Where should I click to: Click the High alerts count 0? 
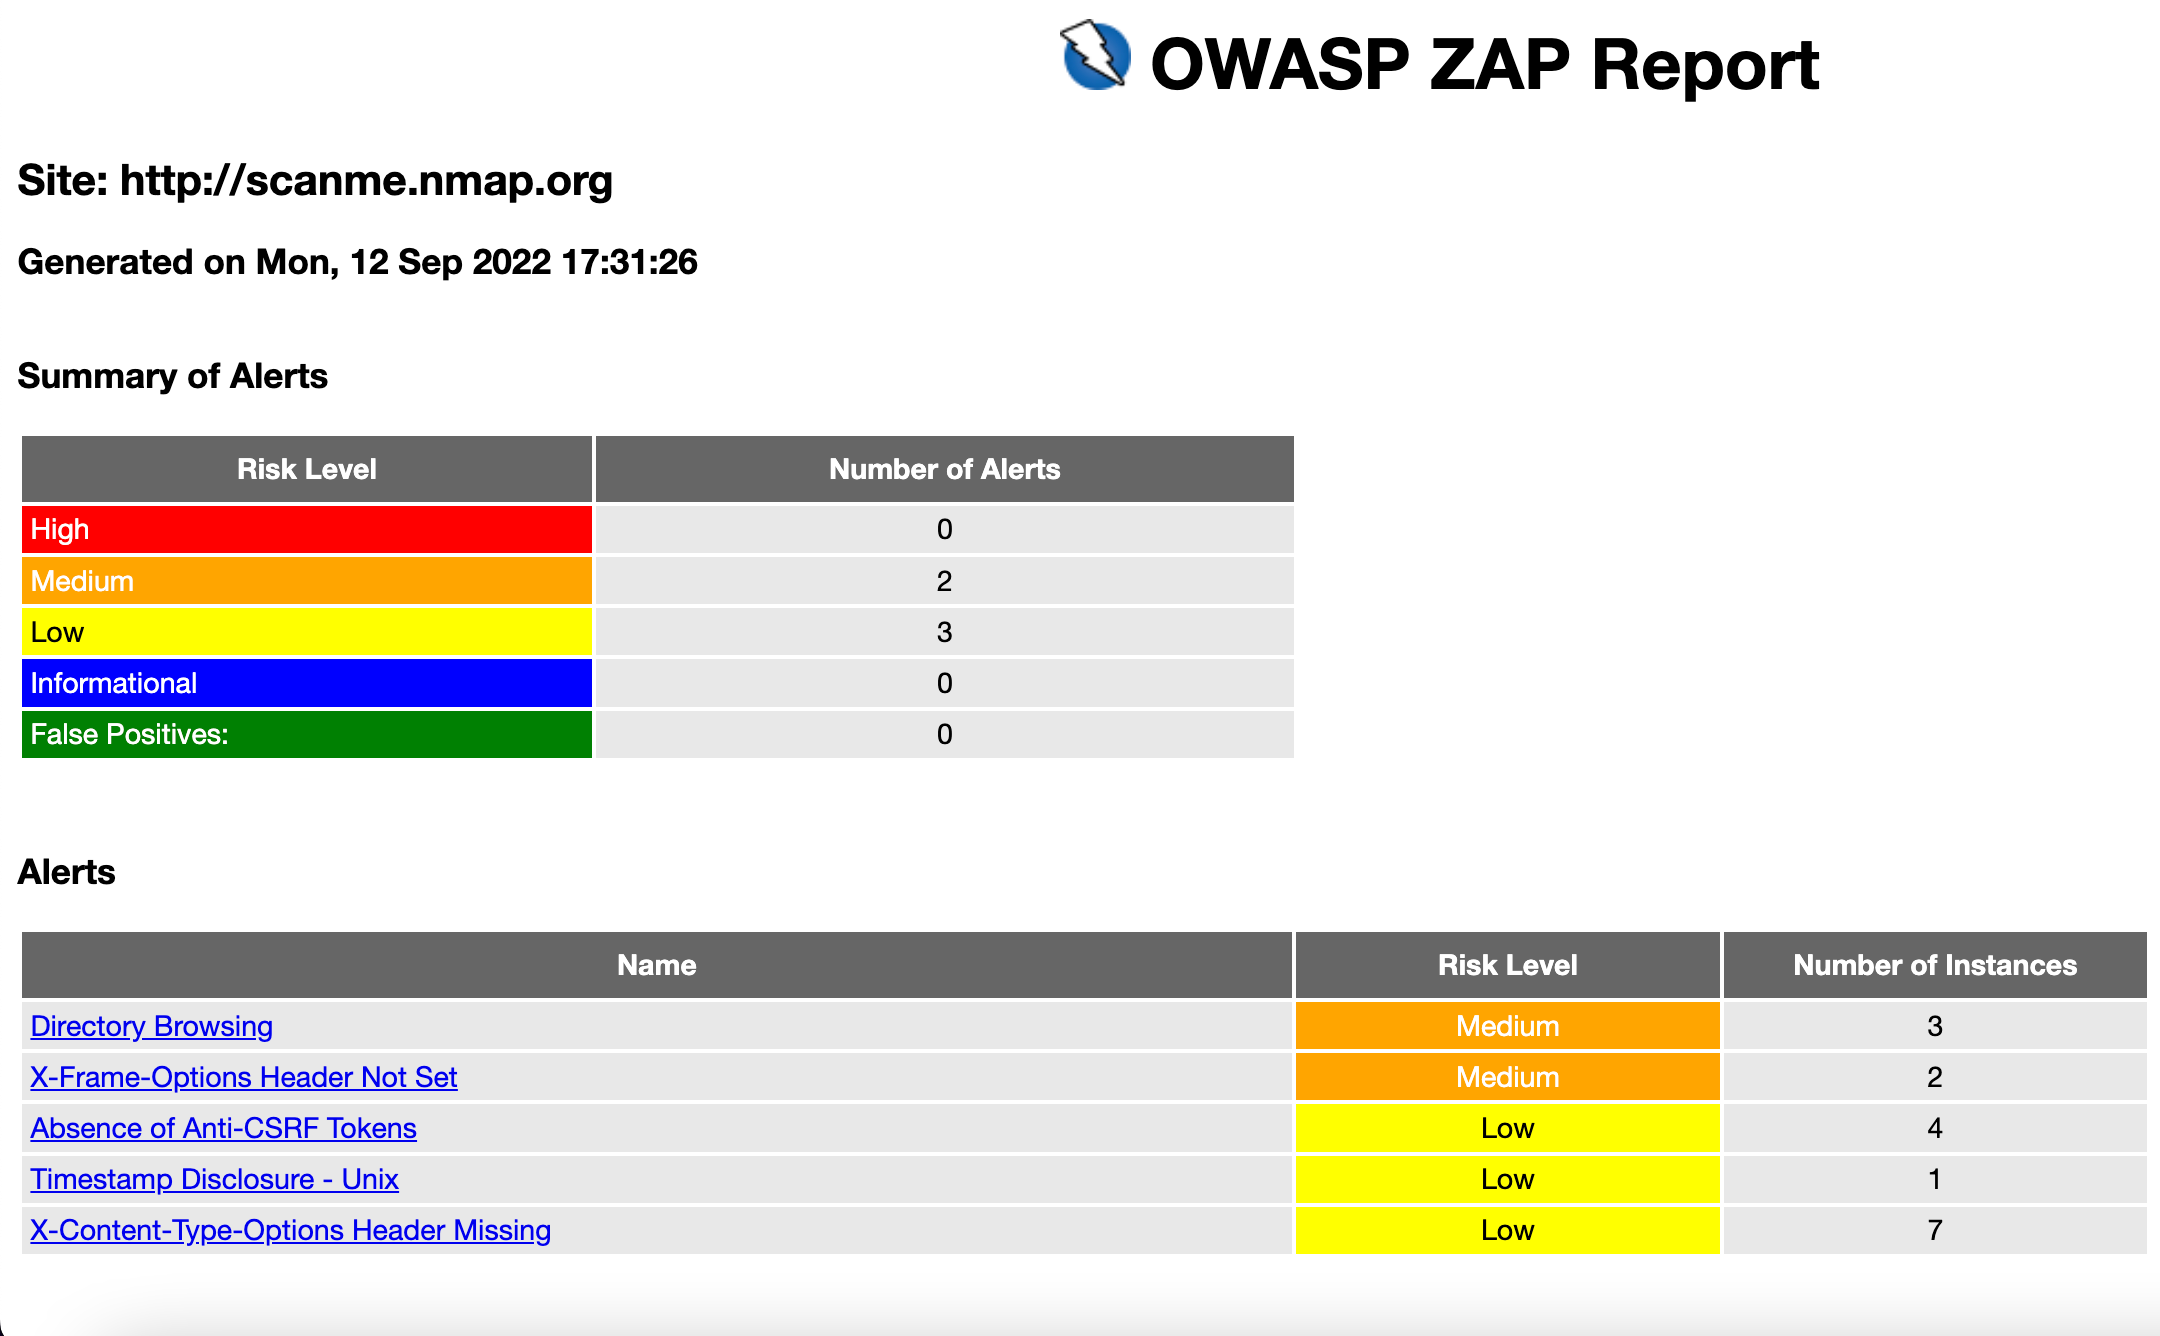[x=944, y=529]
